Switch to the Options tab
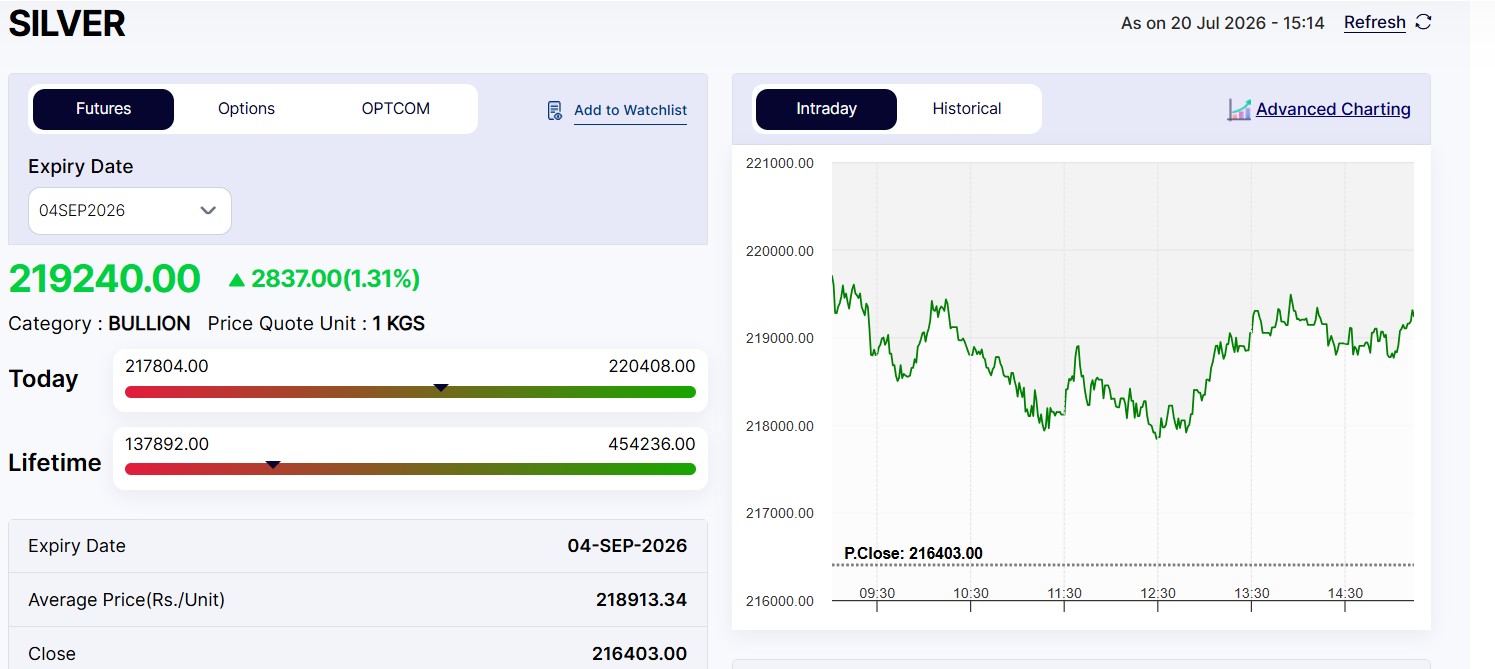1495x669 pixels. coord(246,109)
